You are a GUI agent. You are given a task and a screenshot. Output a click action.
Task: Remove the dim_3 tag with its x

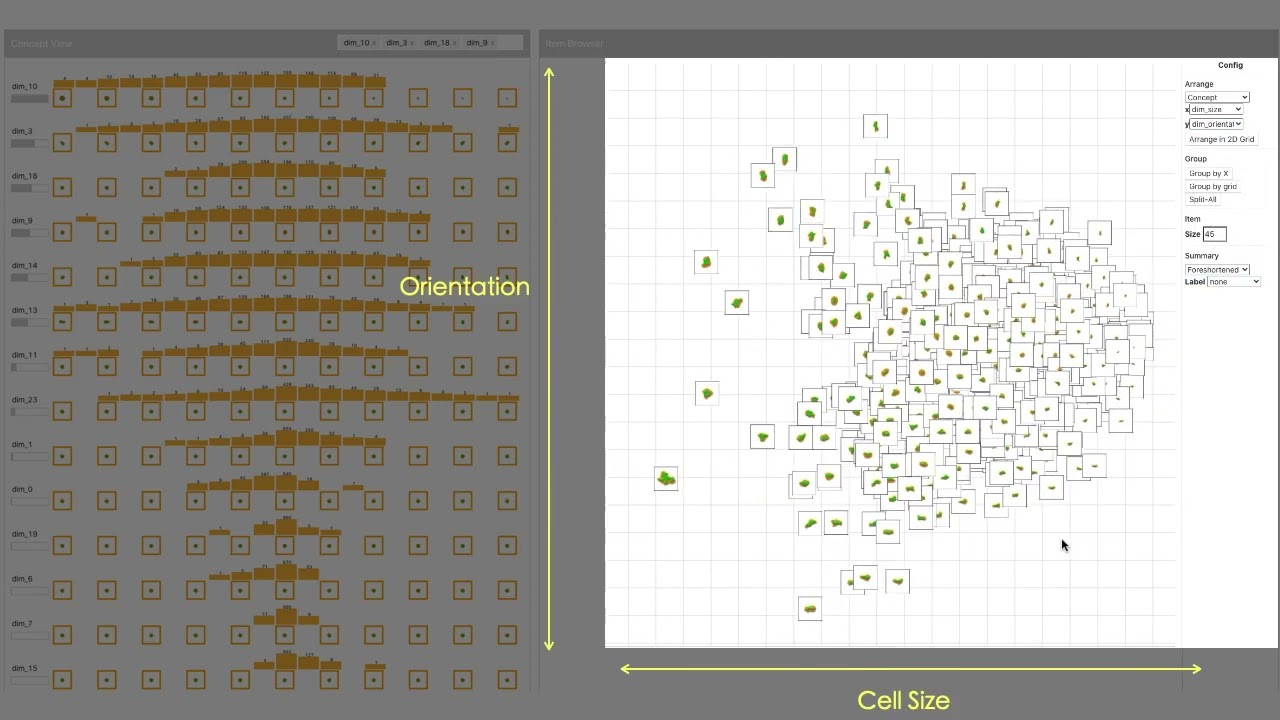pos(411,43)
